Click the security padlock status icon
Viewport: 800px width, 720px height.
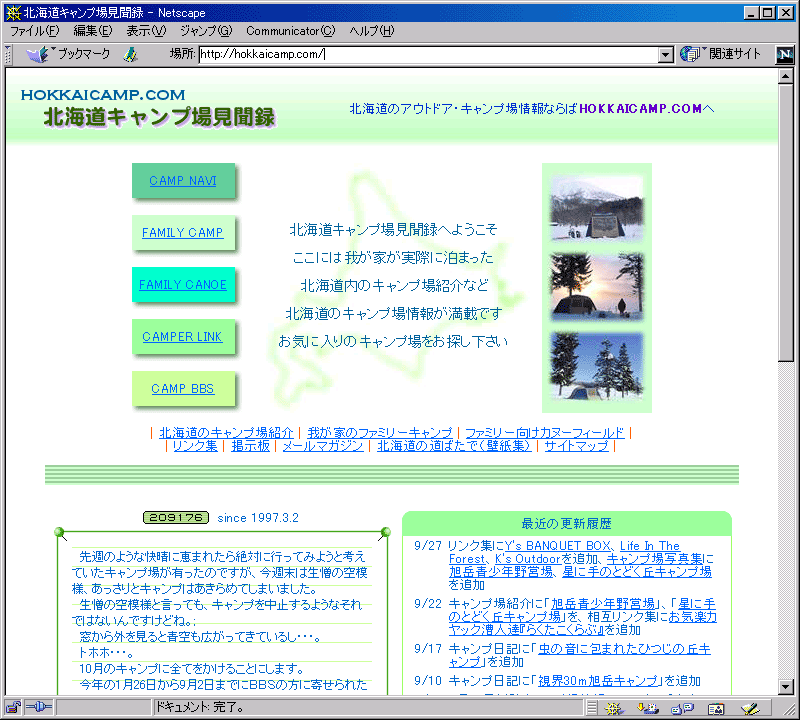[13, 707]
